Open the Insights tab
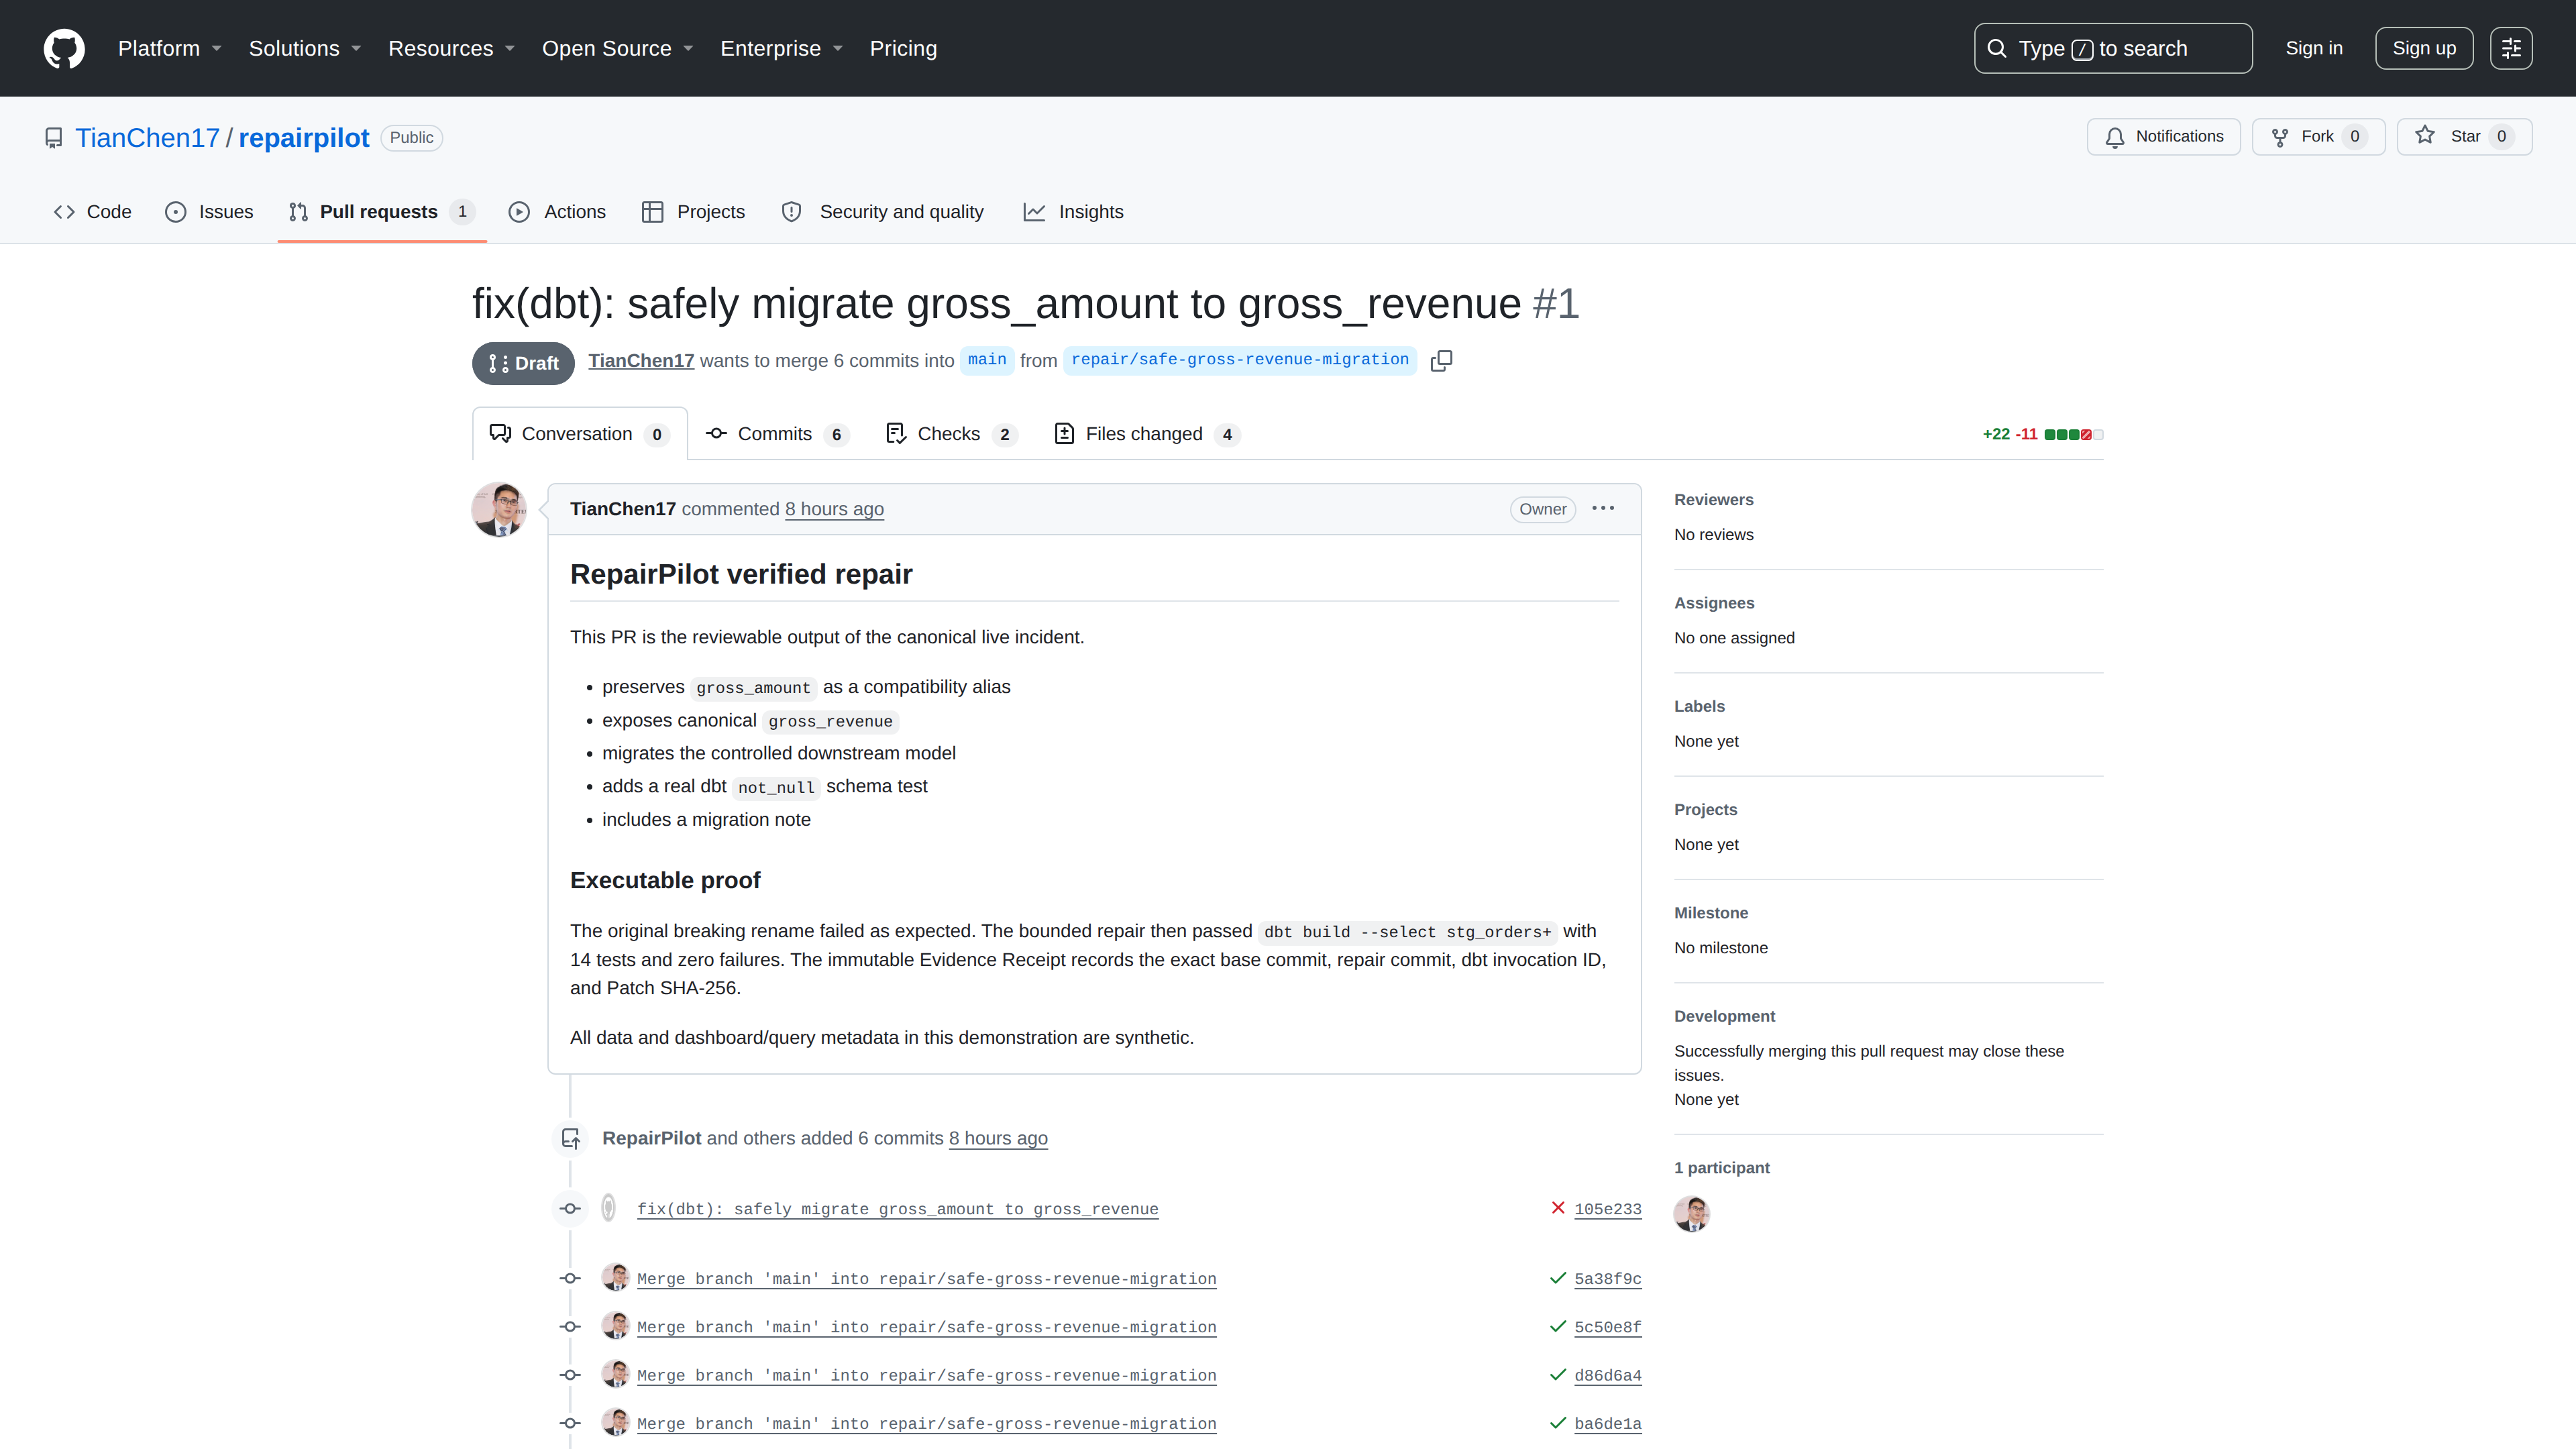The width and height of the screenshot is (2576, 1449). point(1073,211)
